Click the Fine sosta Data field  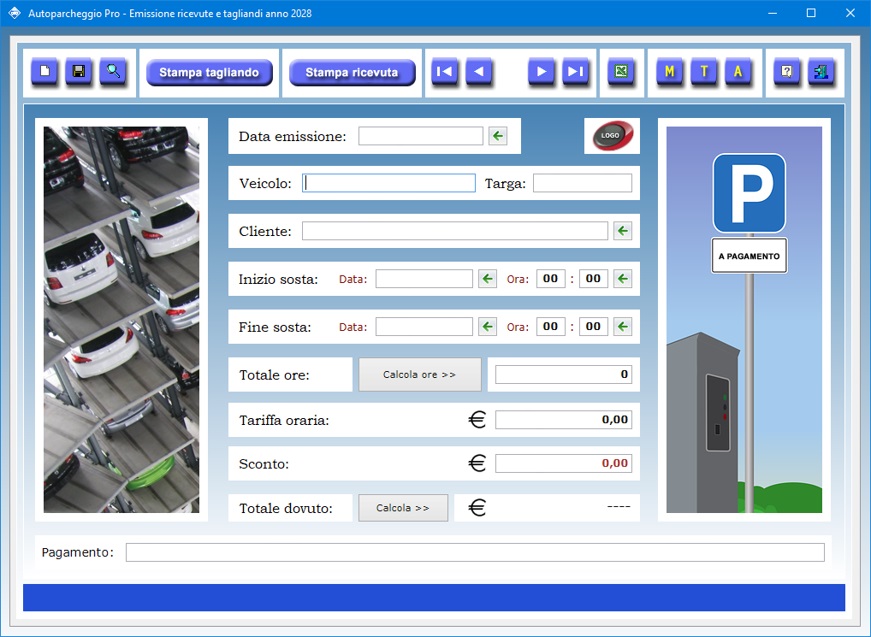[424, 327]
